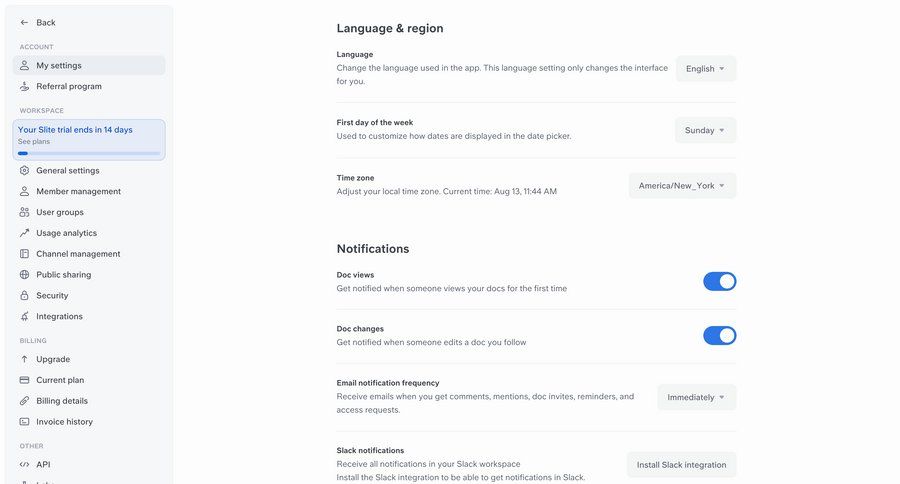The width and height of the screenshot is (900, 484).
Task: Click the back arrow icon
Action: (x=24, y=22)
